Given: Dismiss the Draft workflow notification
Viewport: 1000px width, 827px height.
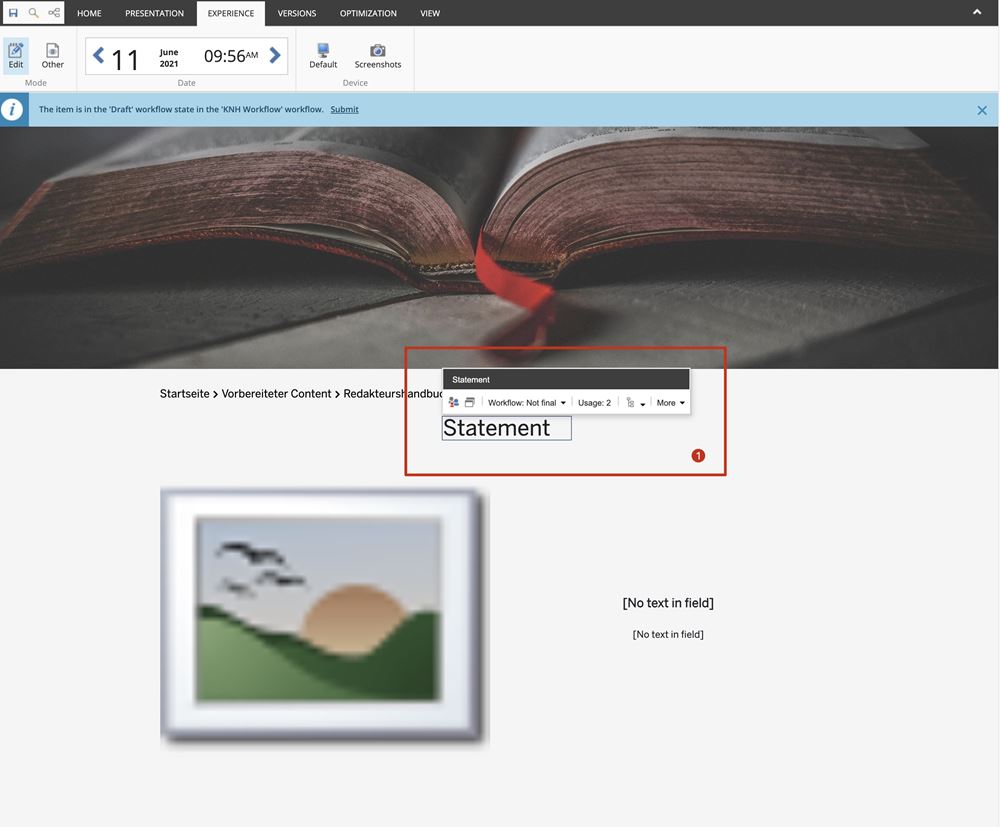Looking at the screenshot, I should click(982, 110).
